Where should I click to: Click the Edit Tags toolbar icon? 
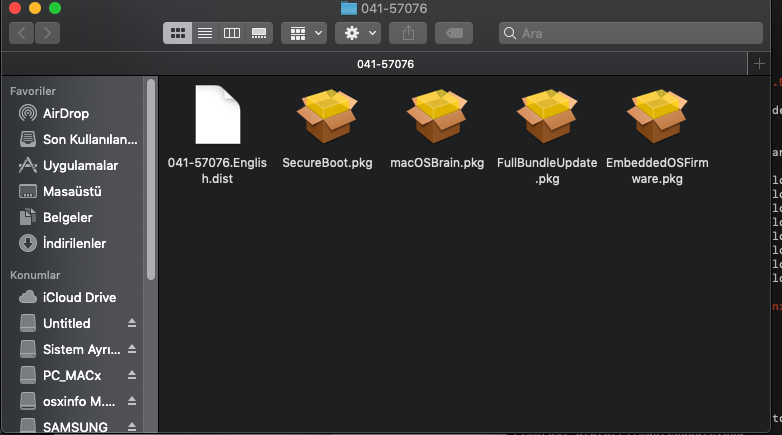[x=454, y=33]
